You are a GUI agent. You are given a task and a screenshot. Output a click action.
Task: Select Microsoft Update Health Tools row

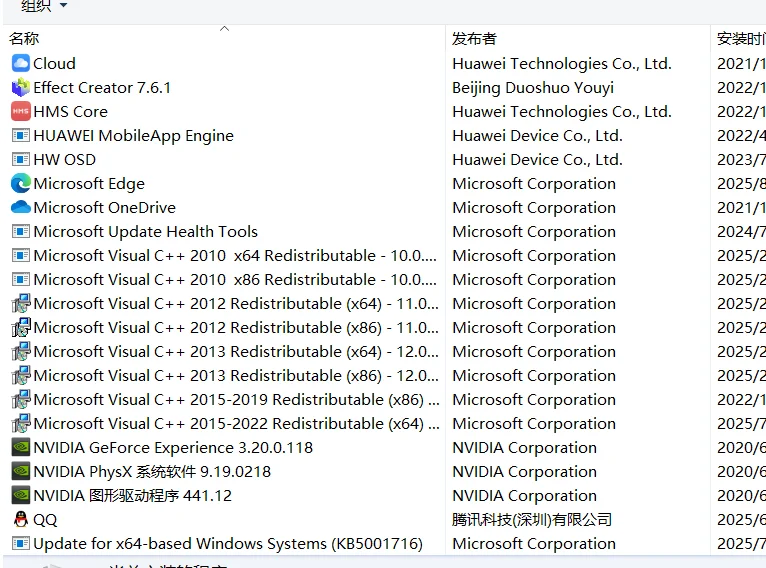[145, 231]
